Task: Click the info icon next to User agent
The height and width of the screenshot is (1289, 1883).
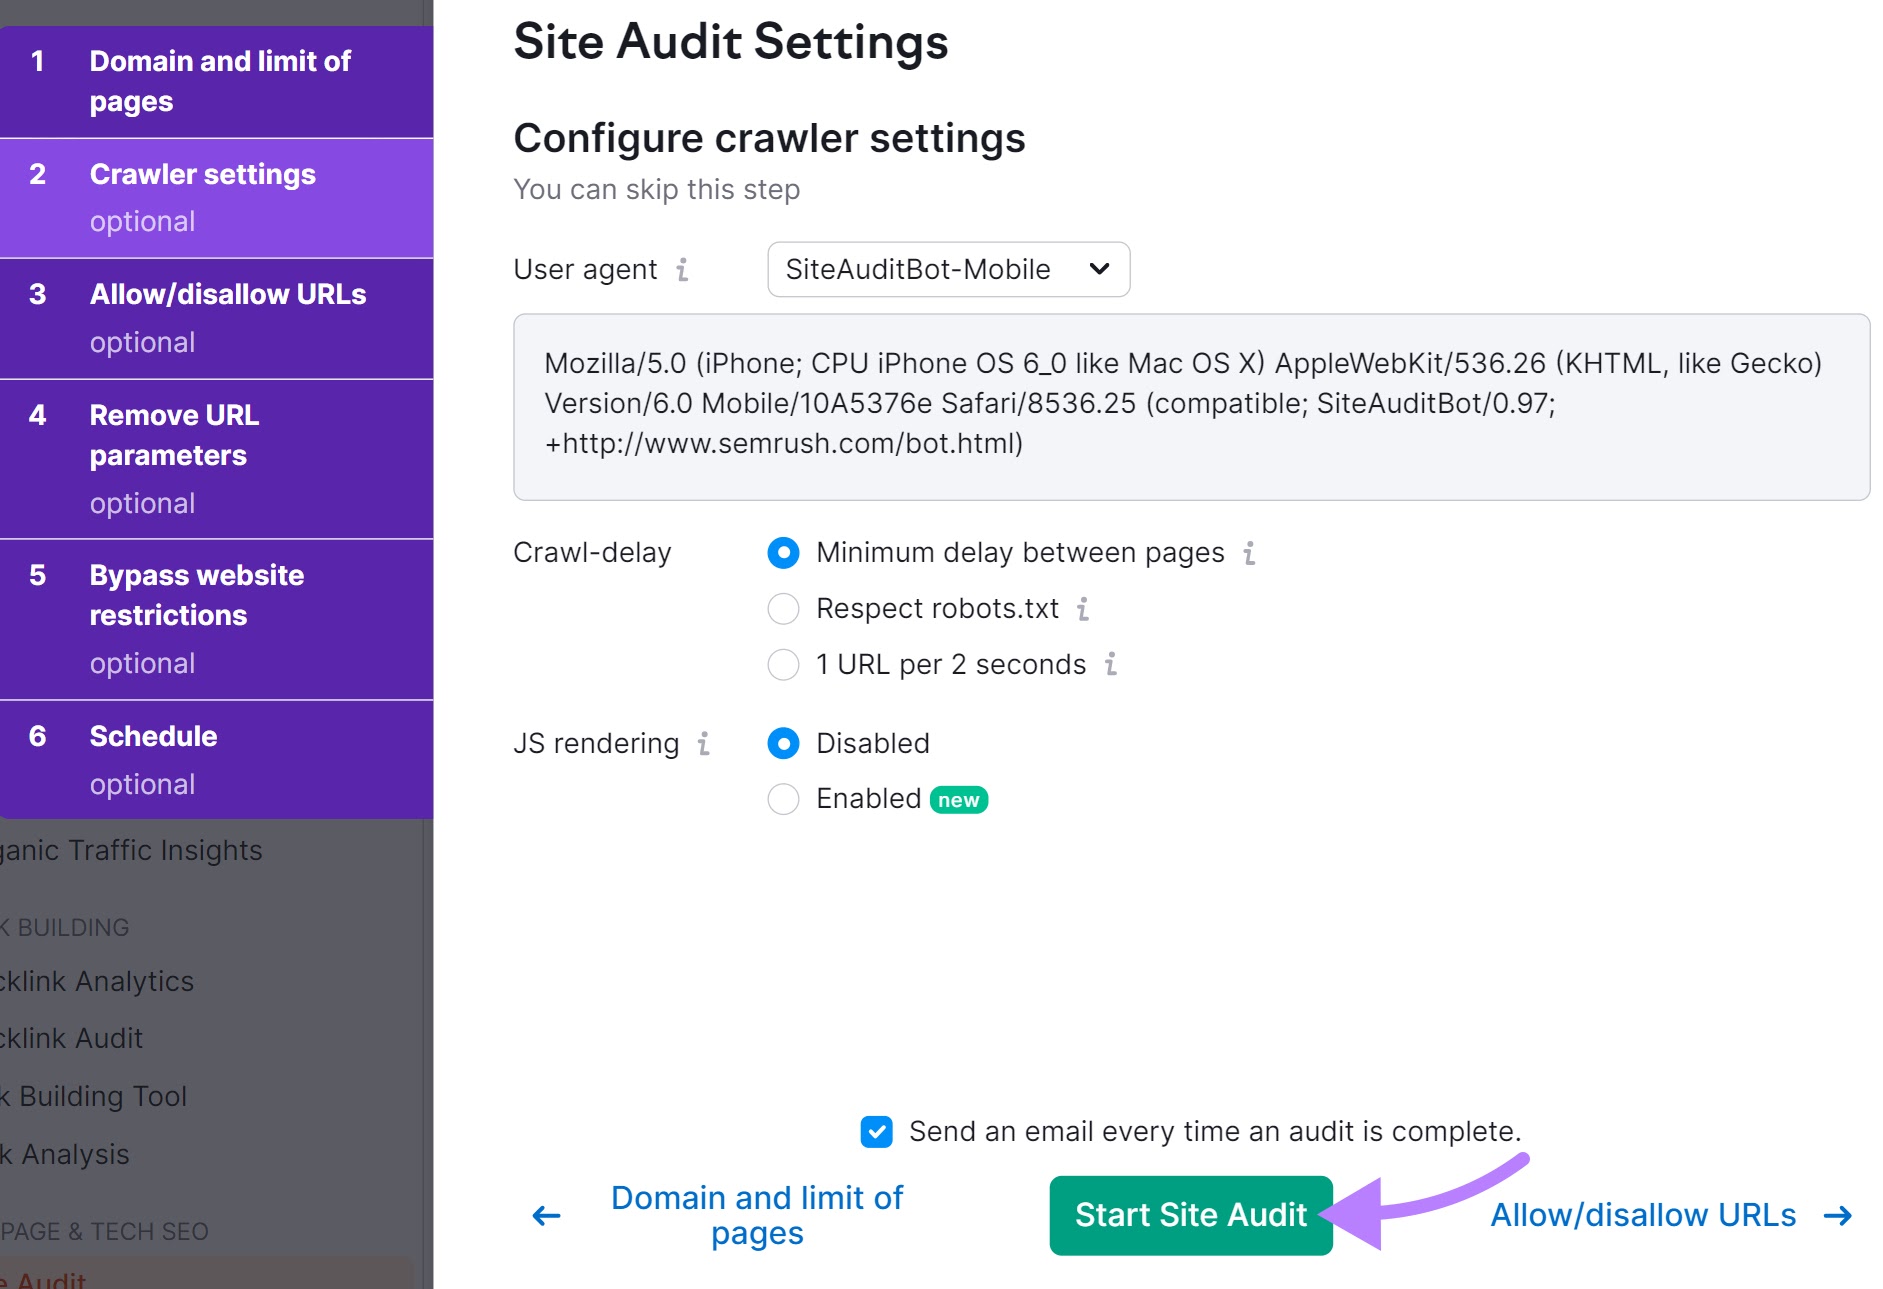Action: pos(682,269)
